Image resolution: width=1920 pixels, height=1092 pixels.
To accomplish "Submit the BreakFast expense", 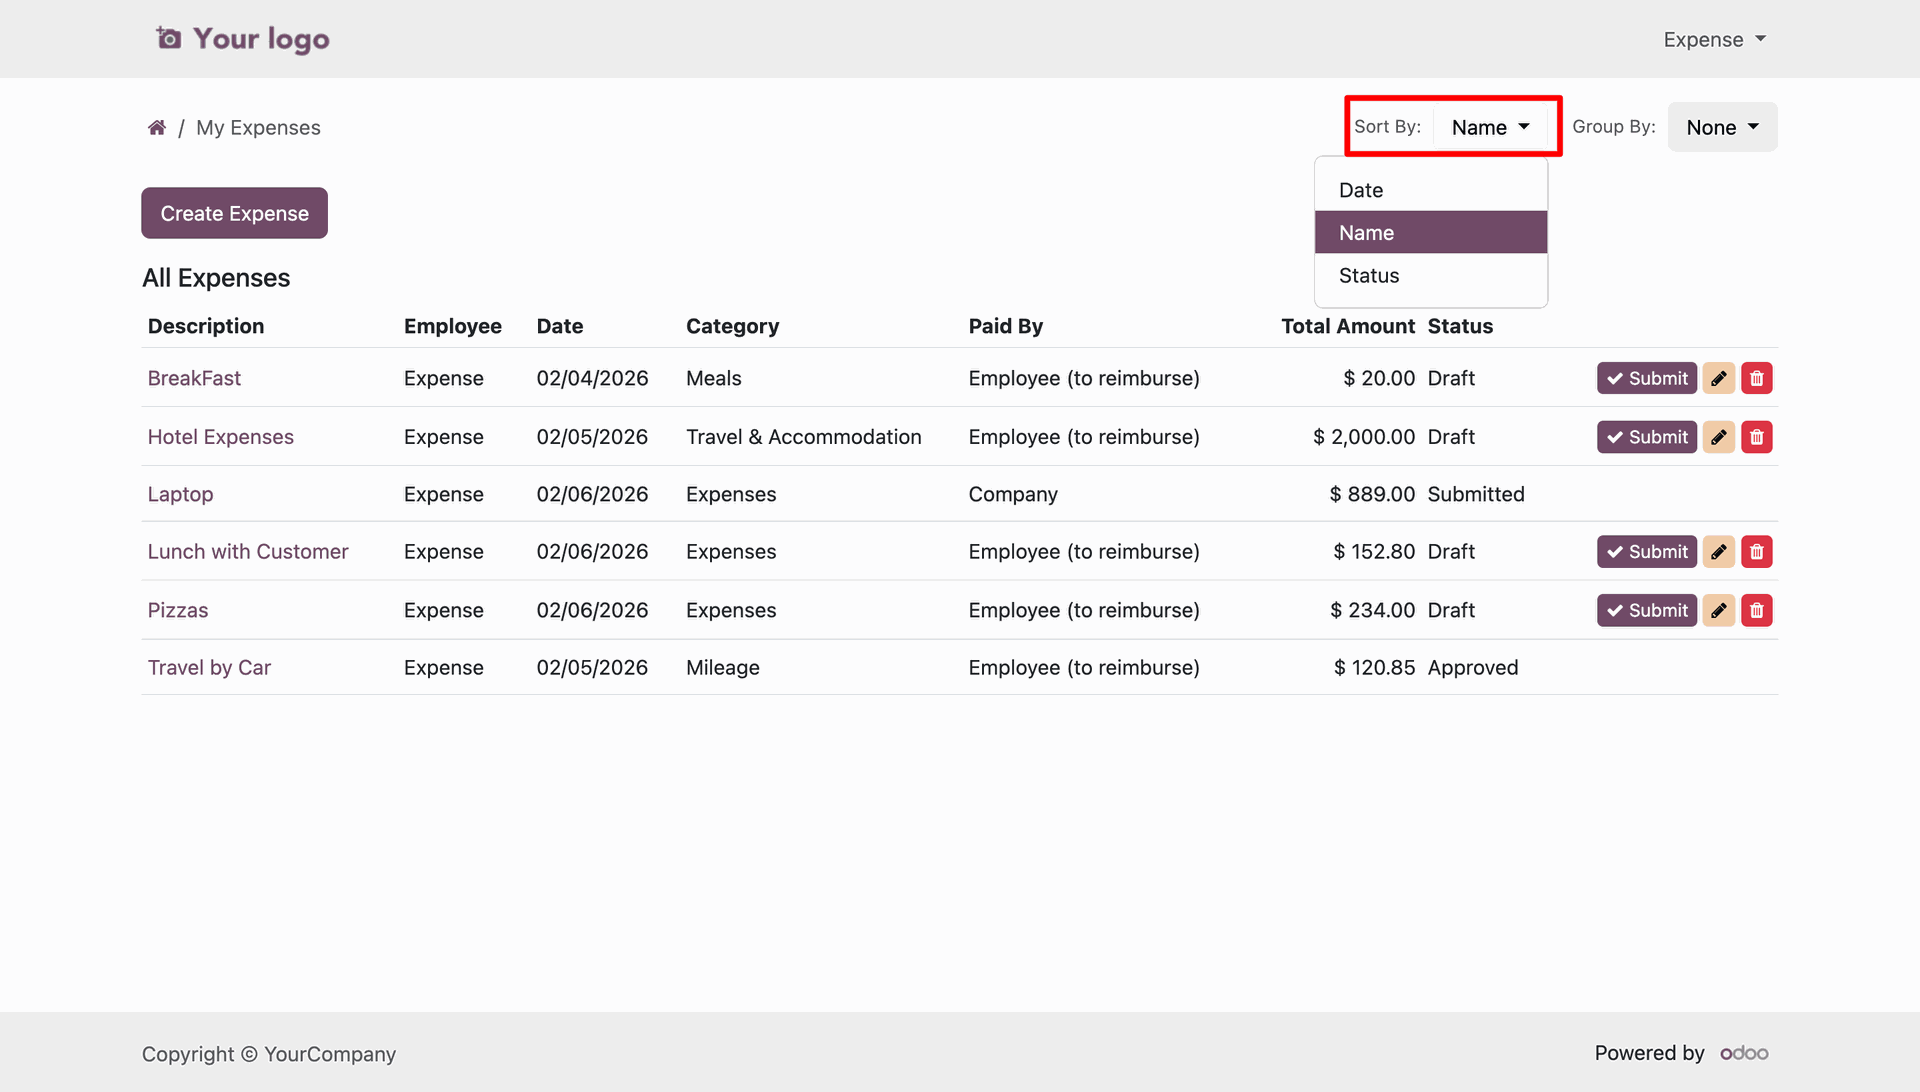I will pos(1646,378).
